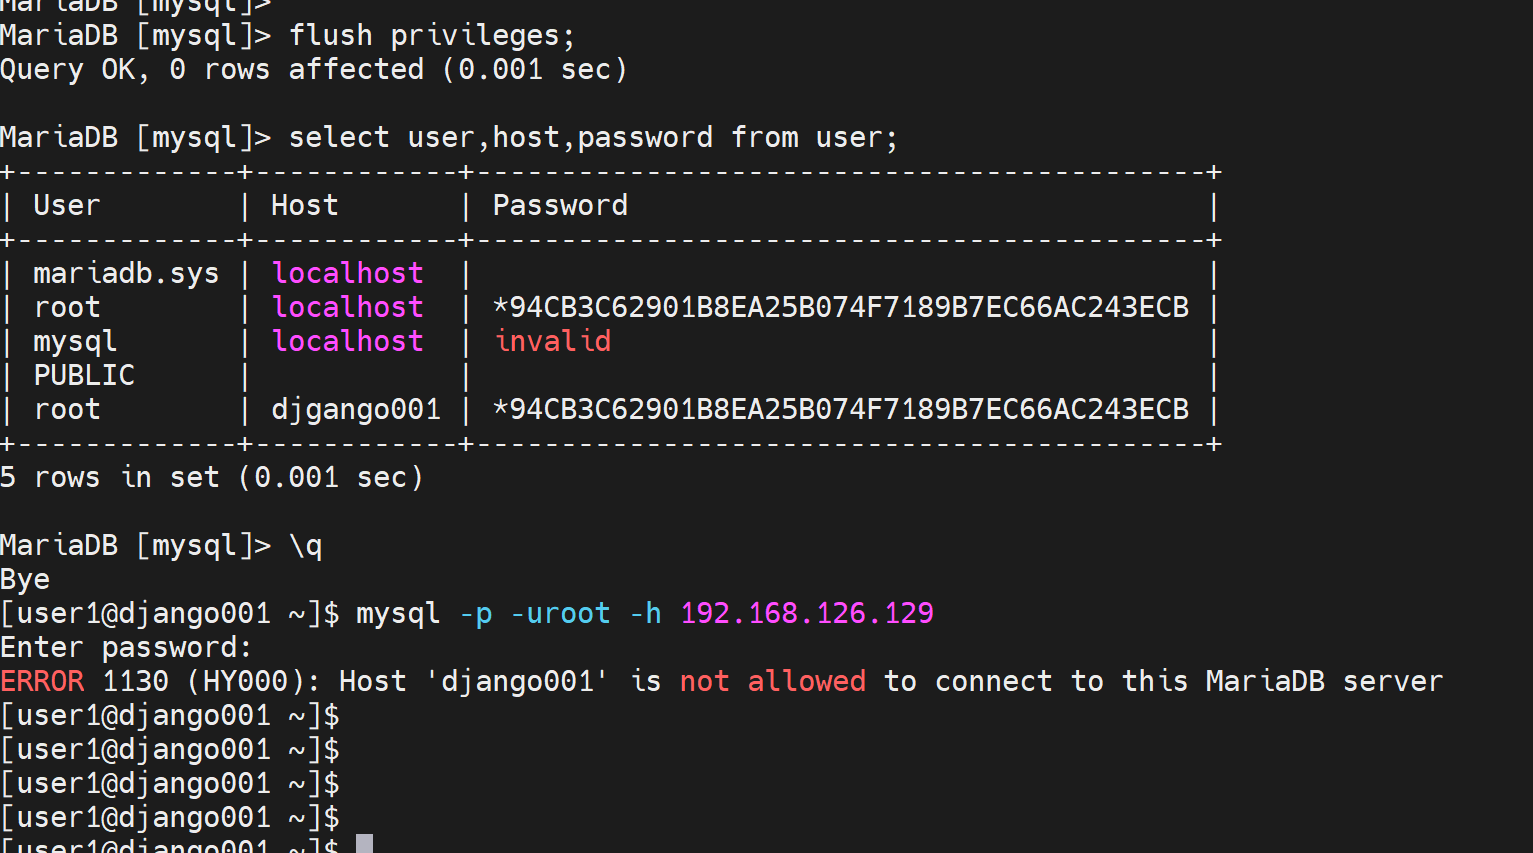The image size is (1533, 853).
Task: Click the password hash for root@localhost
Action: (840, 308)
